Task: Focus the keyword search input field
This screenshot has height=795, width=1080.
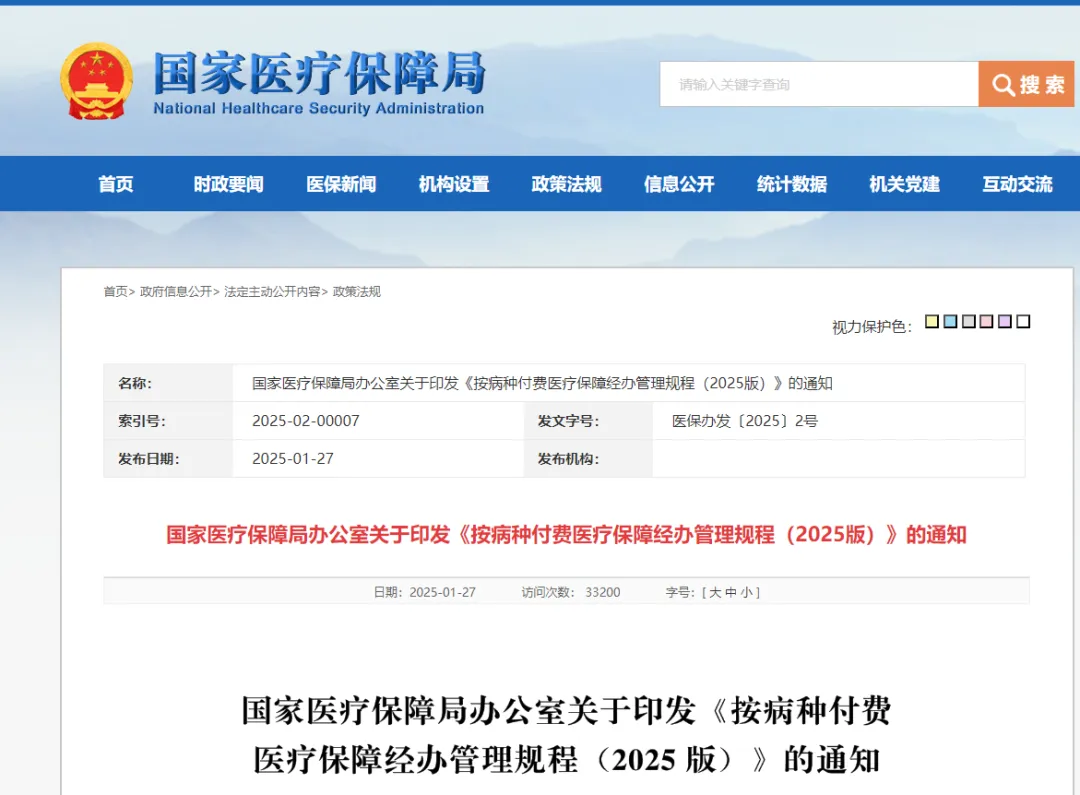Action: 819,84
